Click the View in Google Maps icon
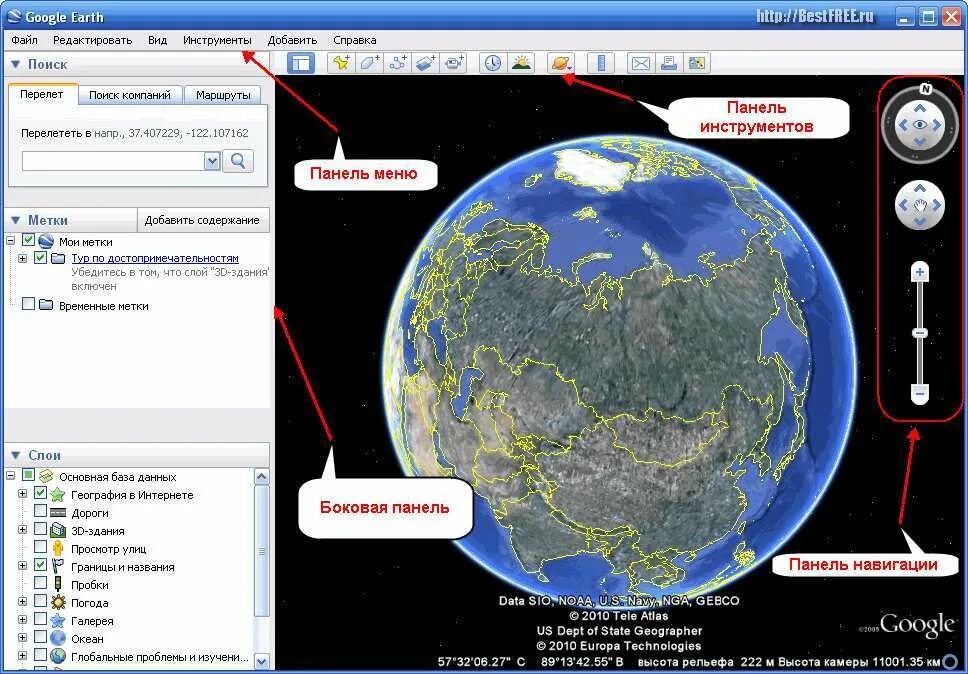 coord(696,63)
